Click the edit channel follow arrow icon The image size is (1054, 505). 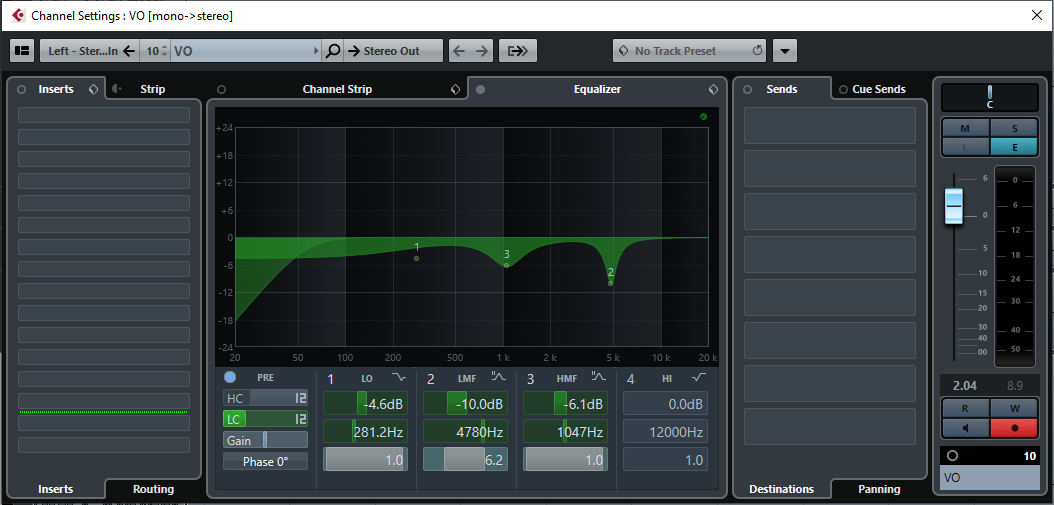coord(518,50)
